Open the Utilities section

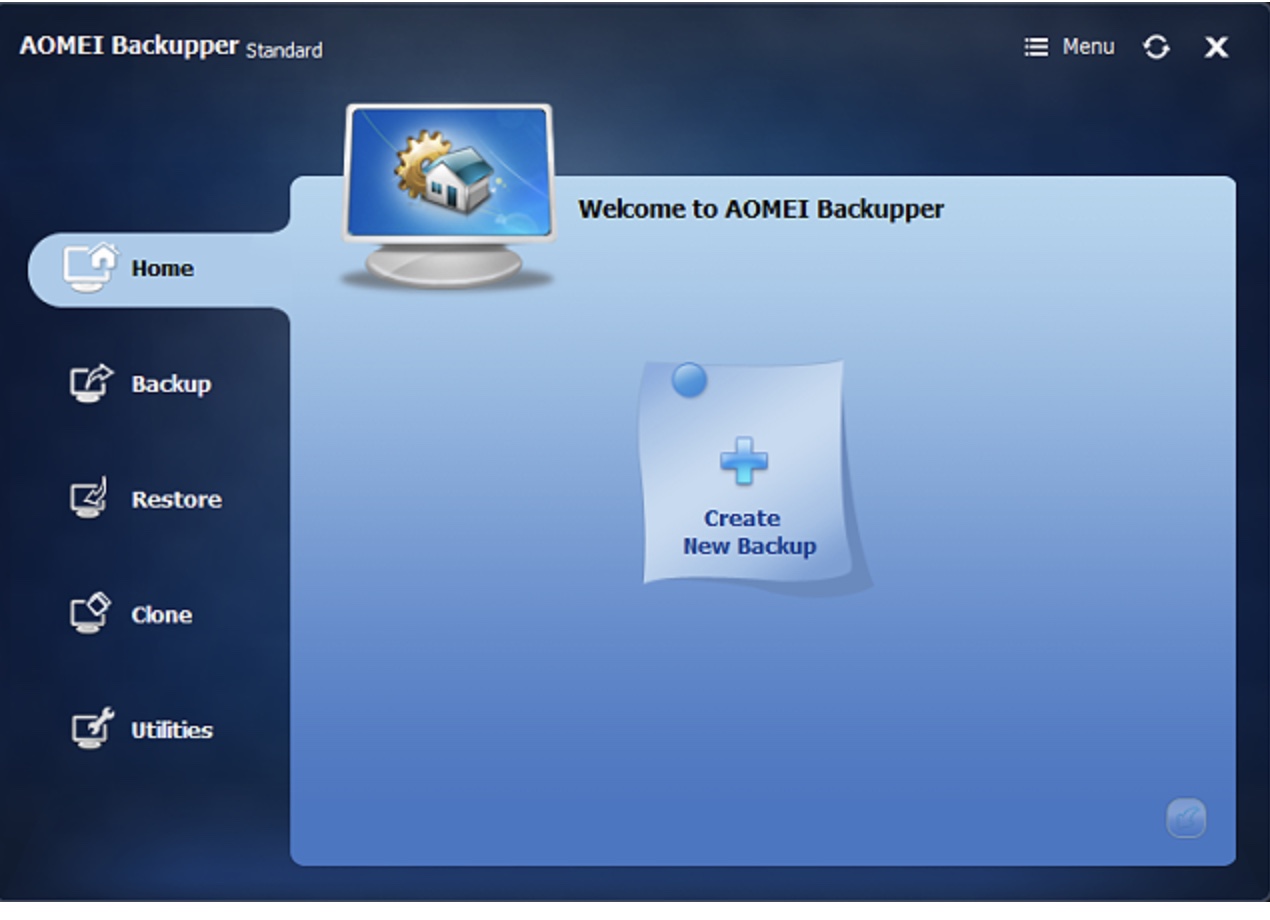(x=141, y=729)
